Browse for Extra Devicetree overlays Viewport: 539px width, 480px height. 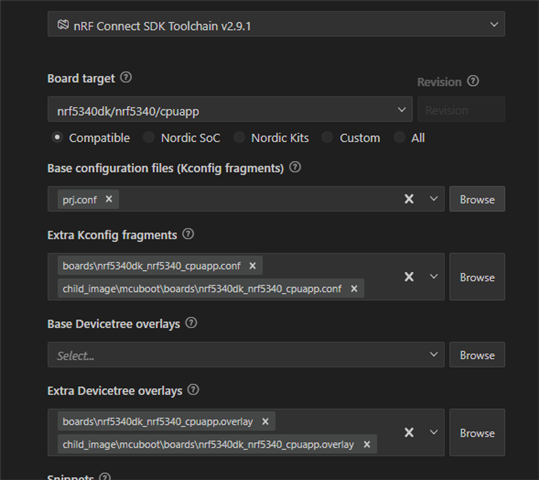[x=477, y=433]
